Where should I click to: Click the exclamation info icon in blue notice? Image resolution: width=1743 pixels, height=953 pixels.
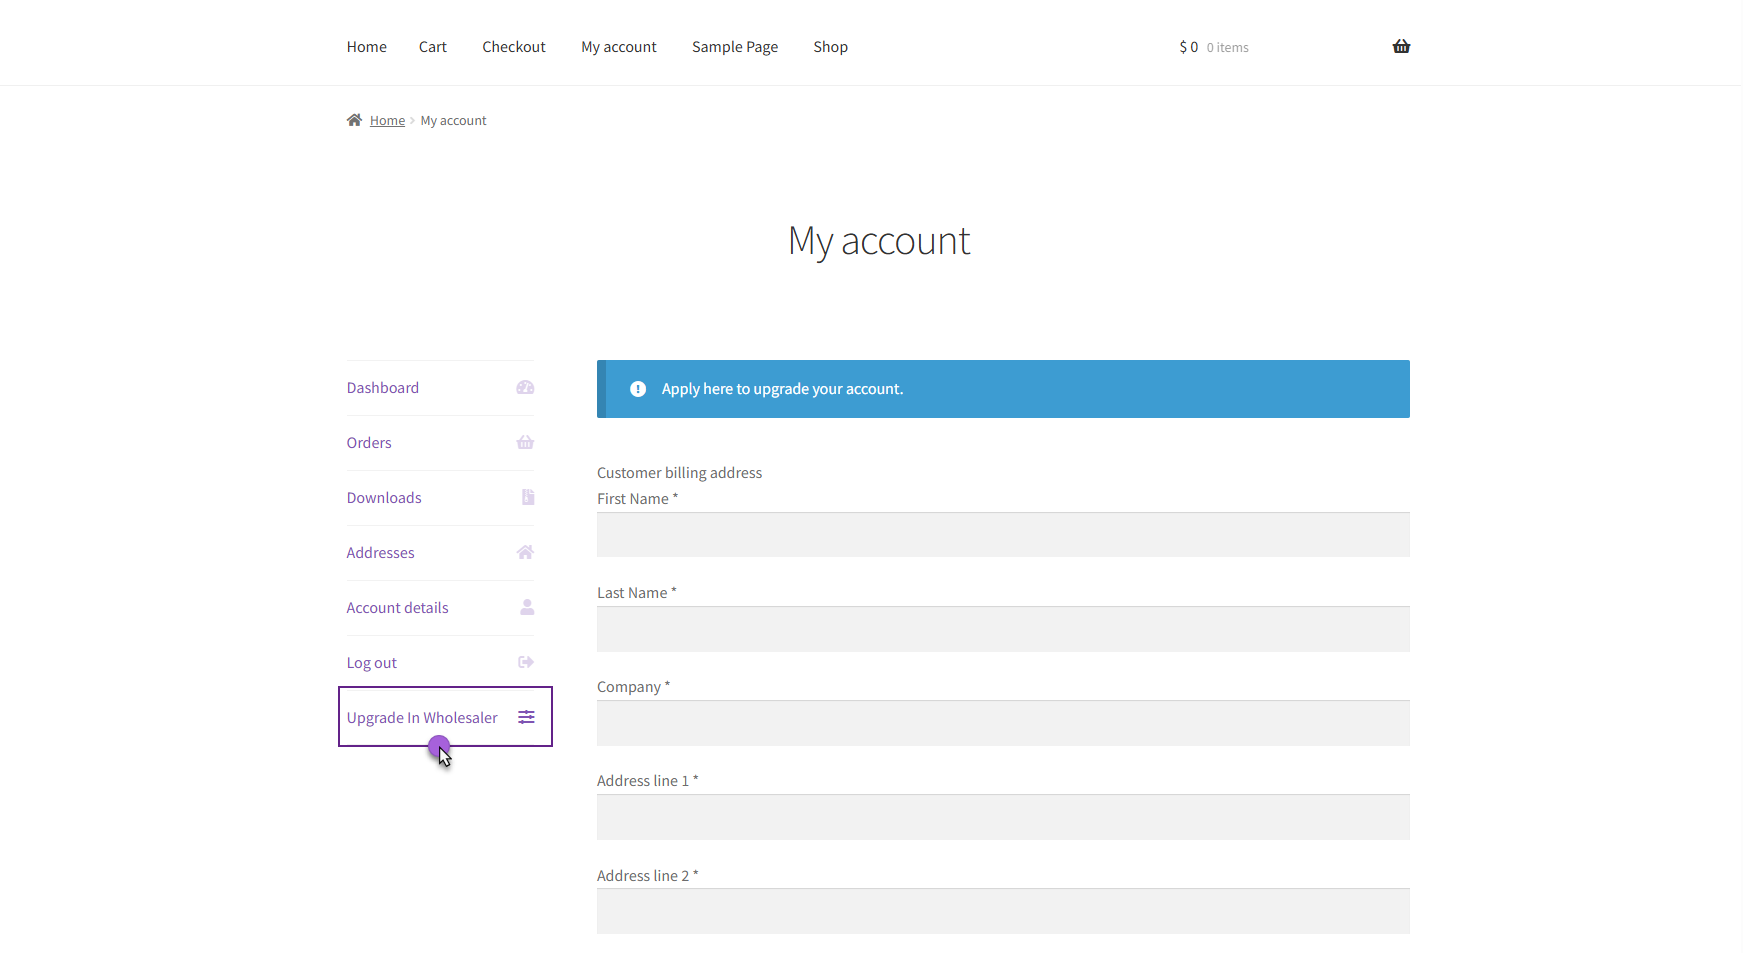point(638,389)
